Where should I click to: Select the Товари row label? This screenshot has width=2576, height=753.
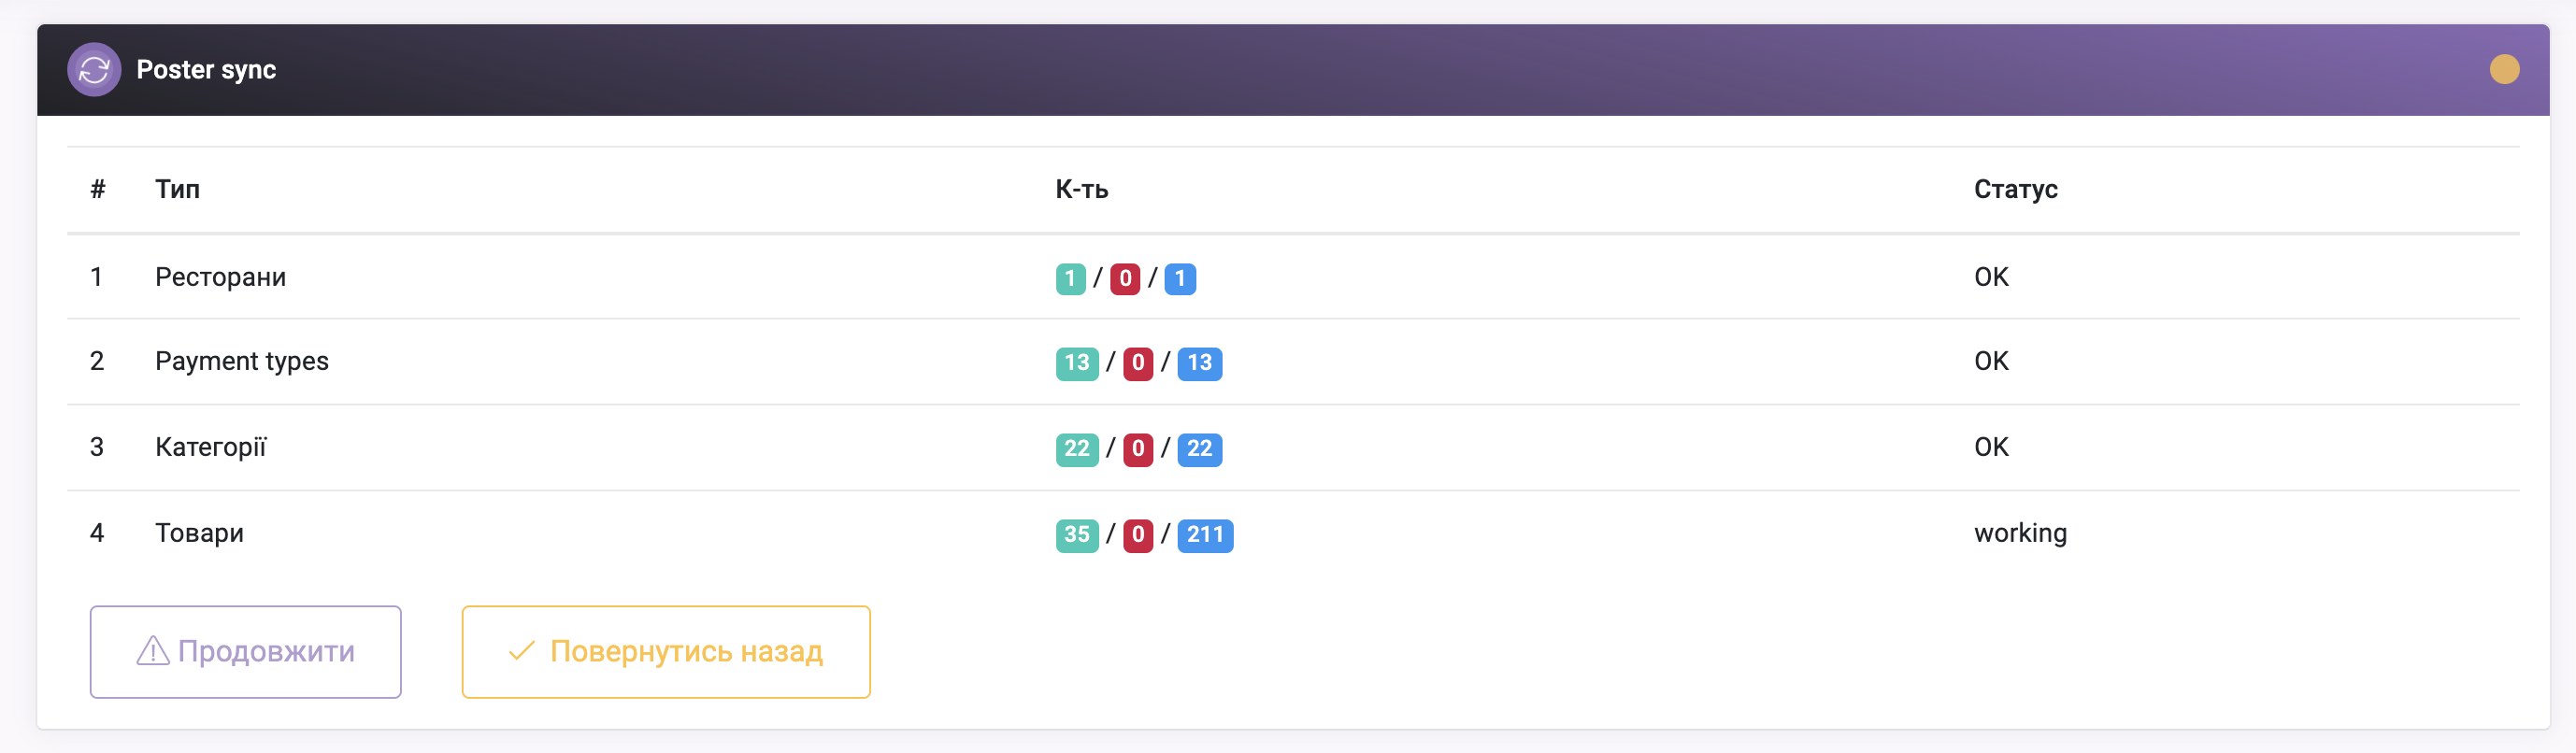[199, 533]
